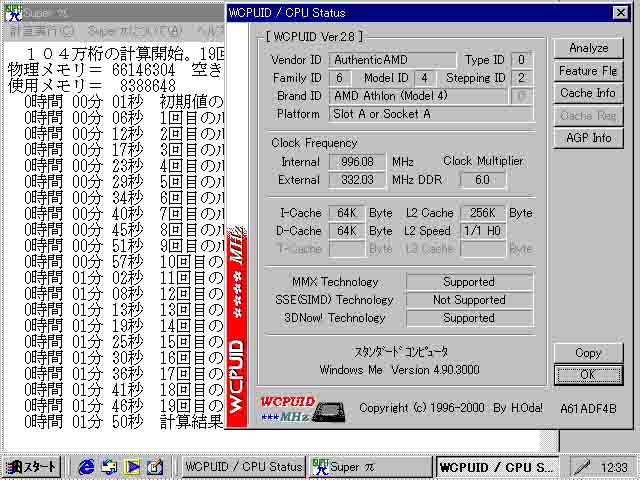Click the Family ID value 6
The image size is (640, 480).
pos(339,78)
